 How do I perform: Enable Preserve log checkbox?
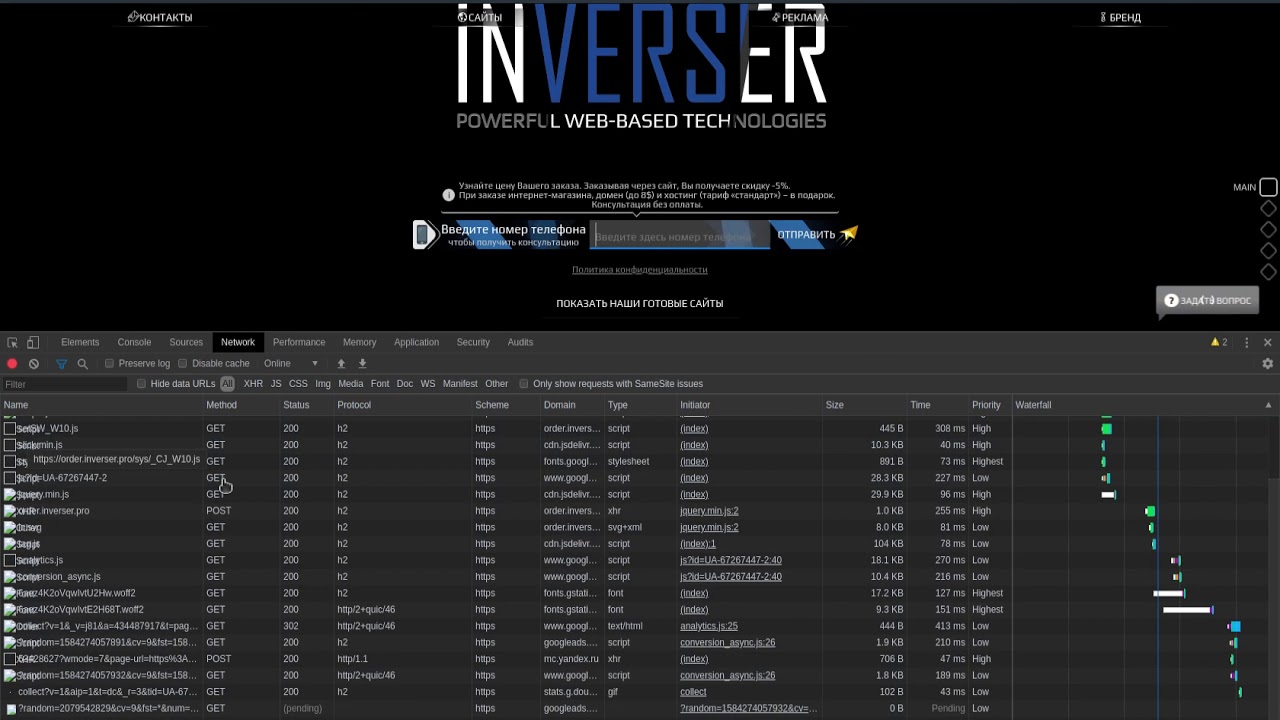(x=110, y=364)
